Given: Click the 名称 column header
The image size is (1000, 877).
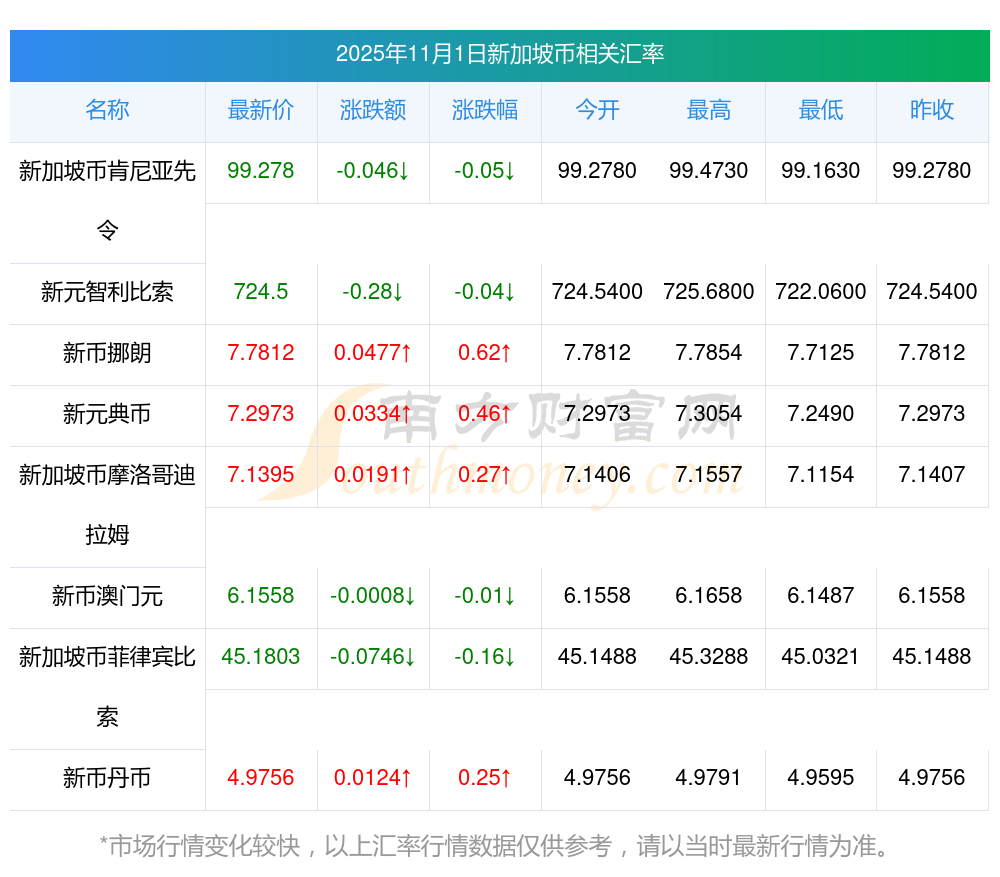Looking at the screenshot, I should 107,111.
